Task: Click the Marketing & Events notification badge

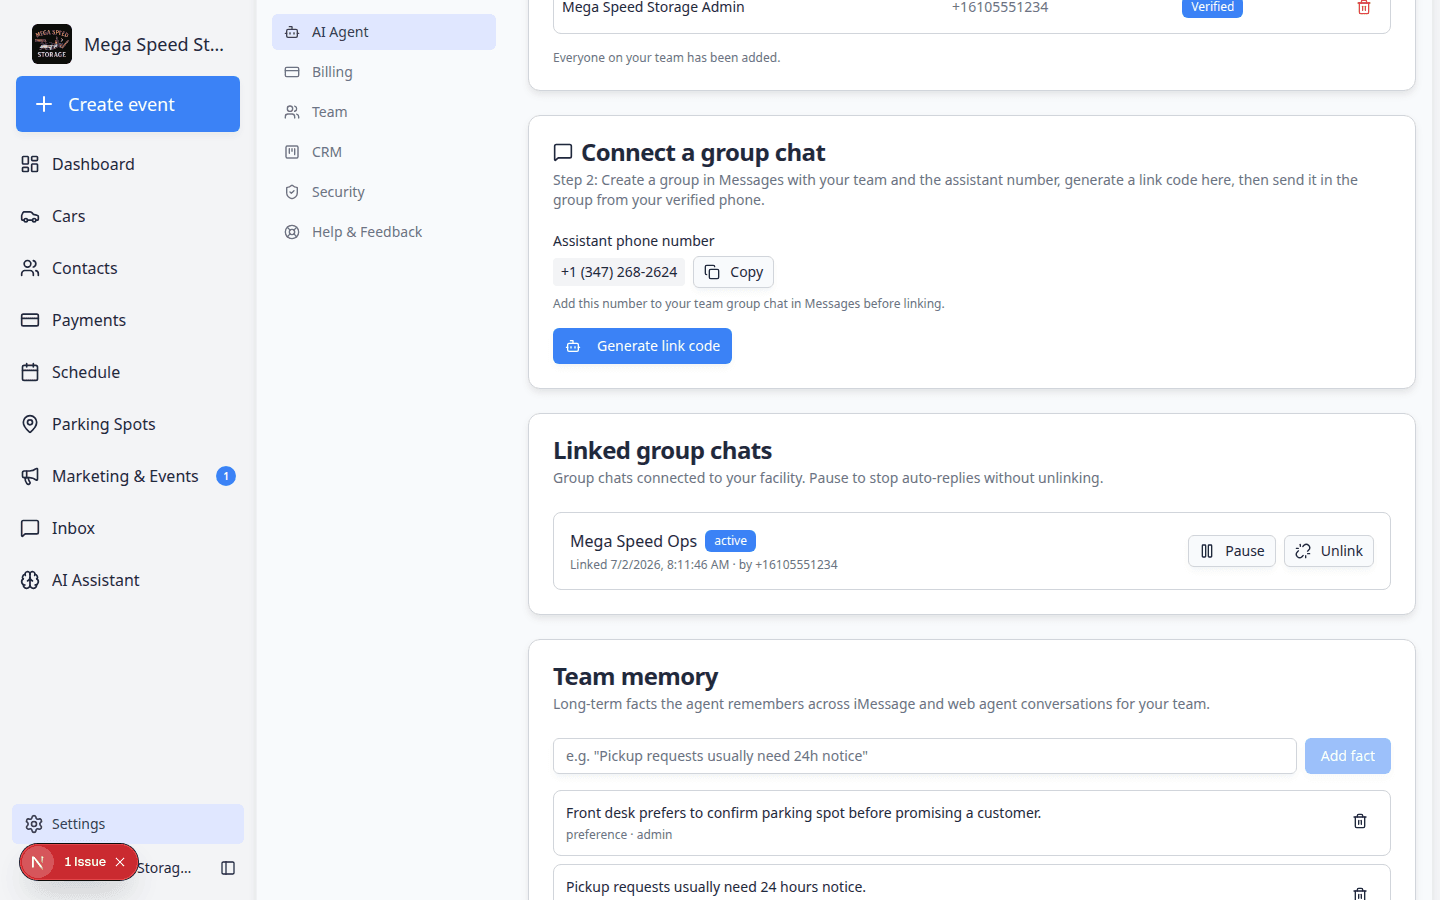Action: coord(226,476)
